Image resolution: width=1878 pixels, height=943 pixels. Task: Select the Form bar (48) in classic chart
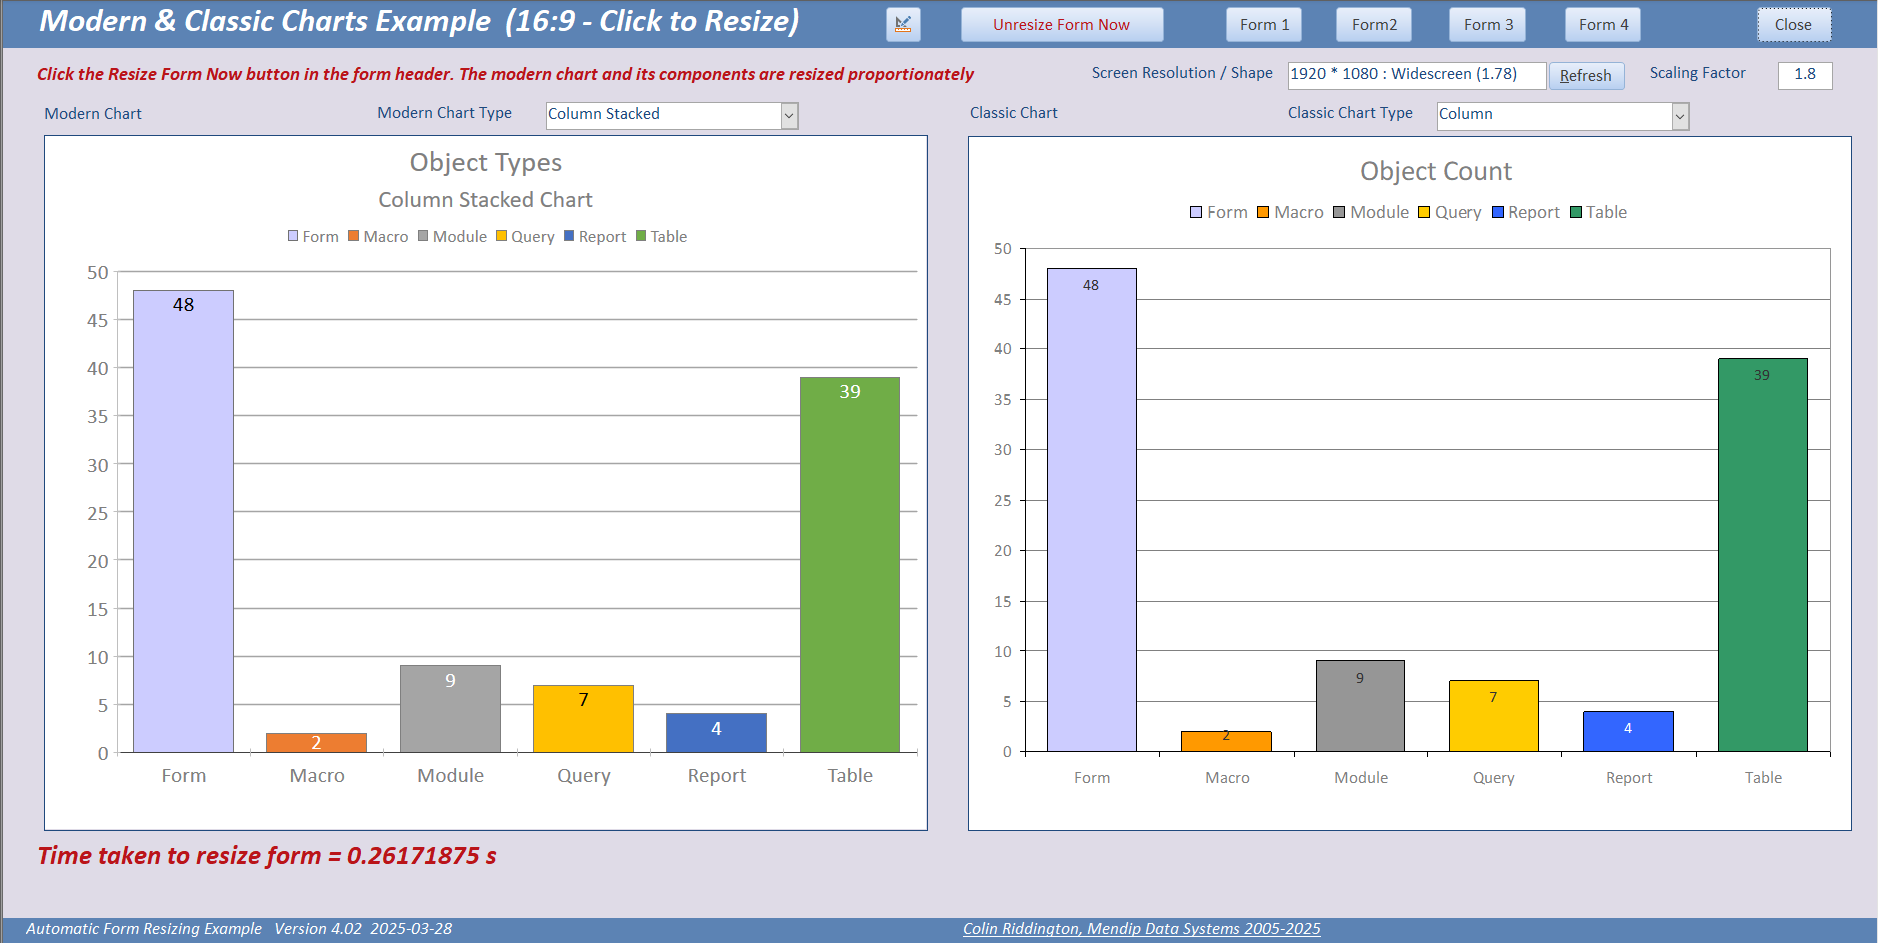(1092, 510)
